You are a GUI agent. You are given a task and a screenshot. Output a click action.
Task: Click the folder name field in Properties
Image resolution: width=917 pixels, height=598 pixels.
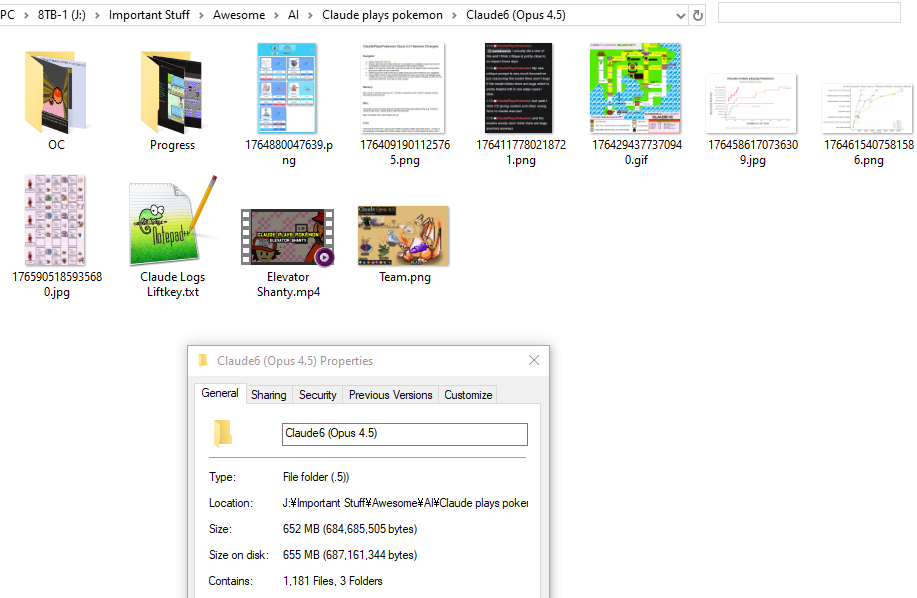[x=405, y=434]
